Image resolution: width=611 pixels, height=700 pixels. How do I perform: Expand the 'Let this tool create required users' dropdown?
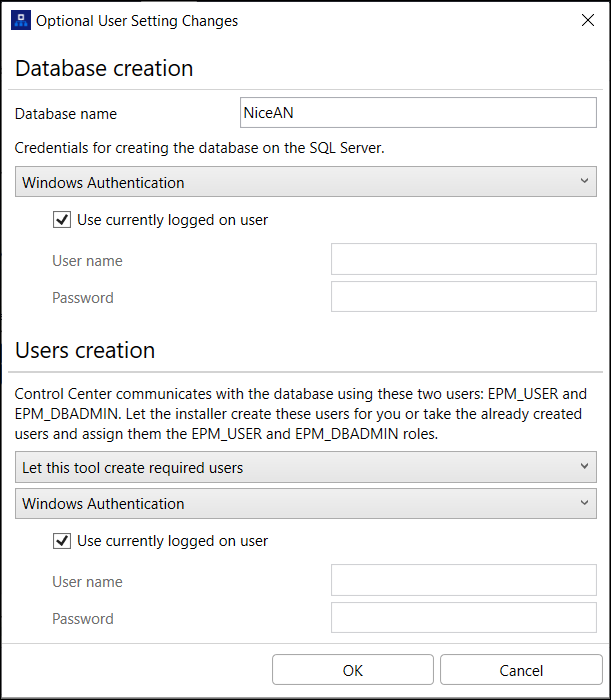[306, 467]
